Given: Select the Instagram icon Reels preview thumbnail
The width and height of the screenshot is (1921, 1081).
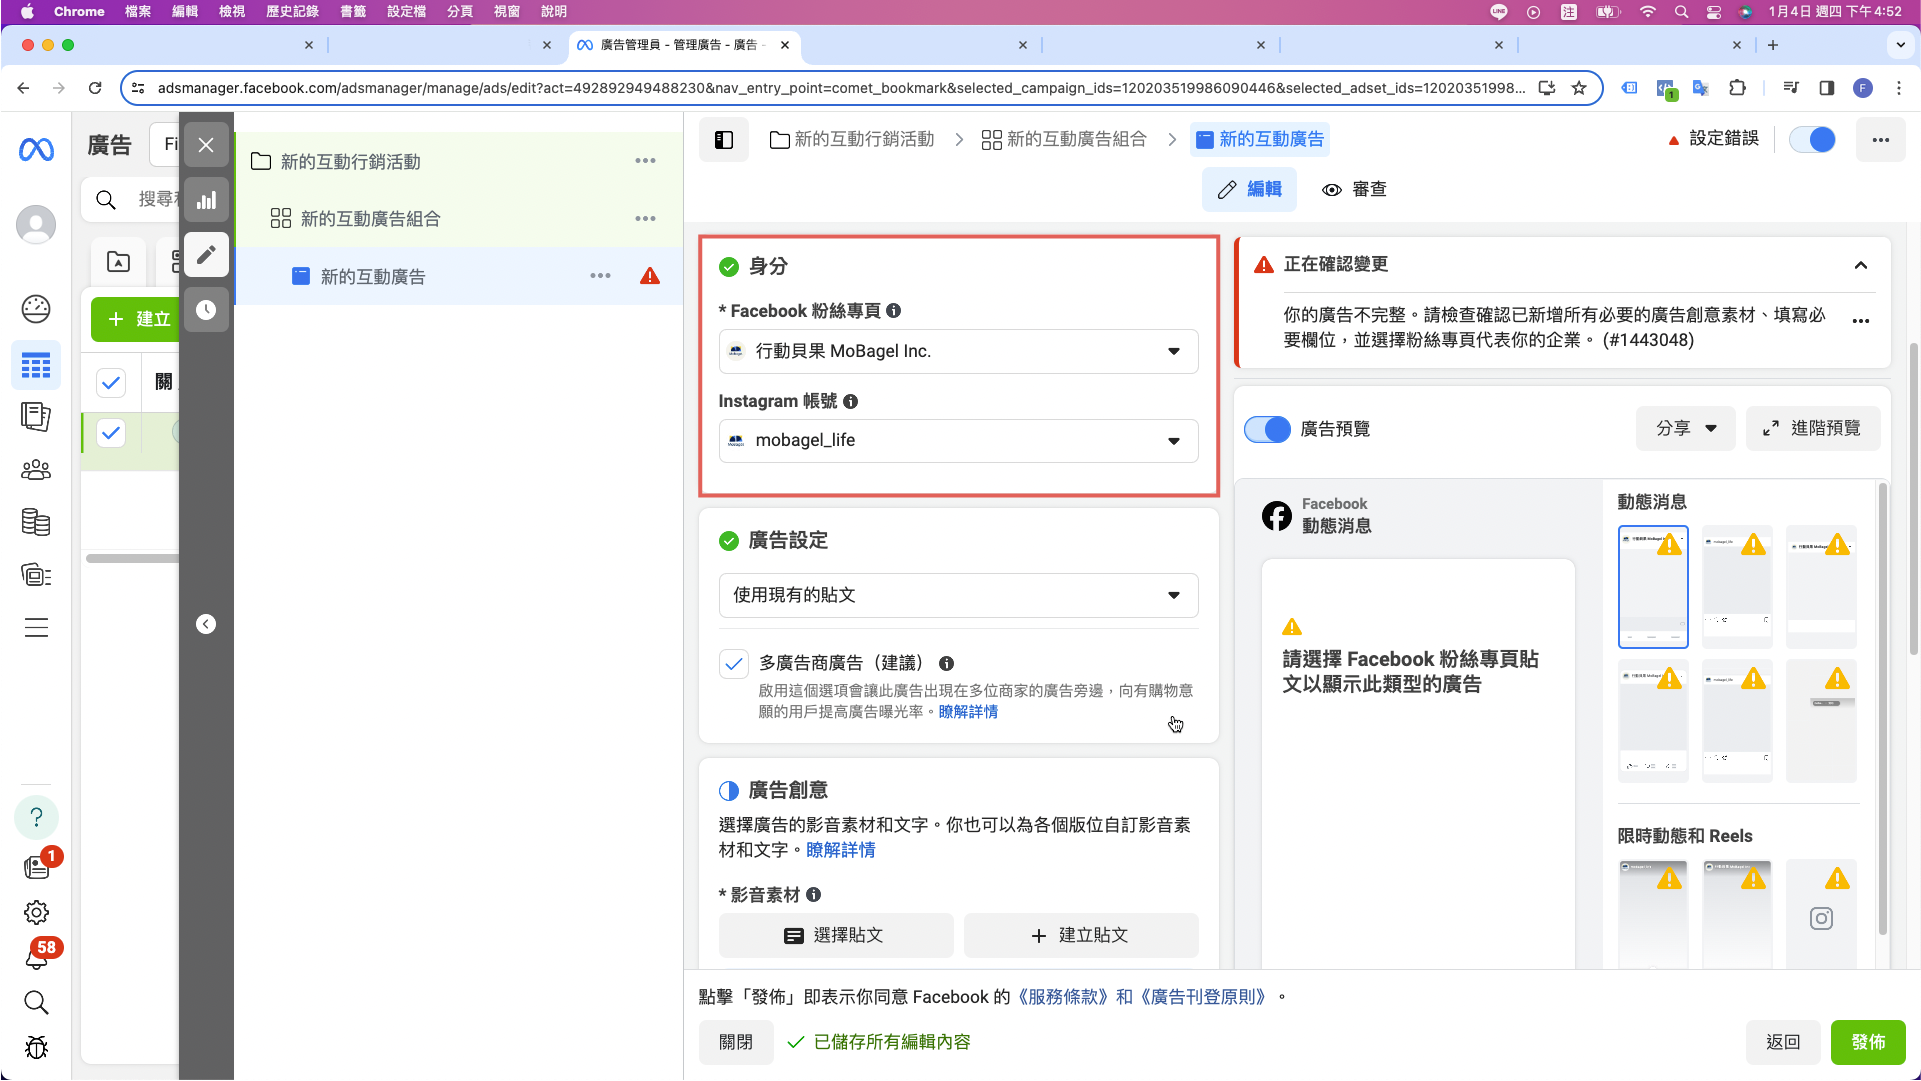Looking at the screenshot, I should pyautogui.click(x=1821, y=914).
